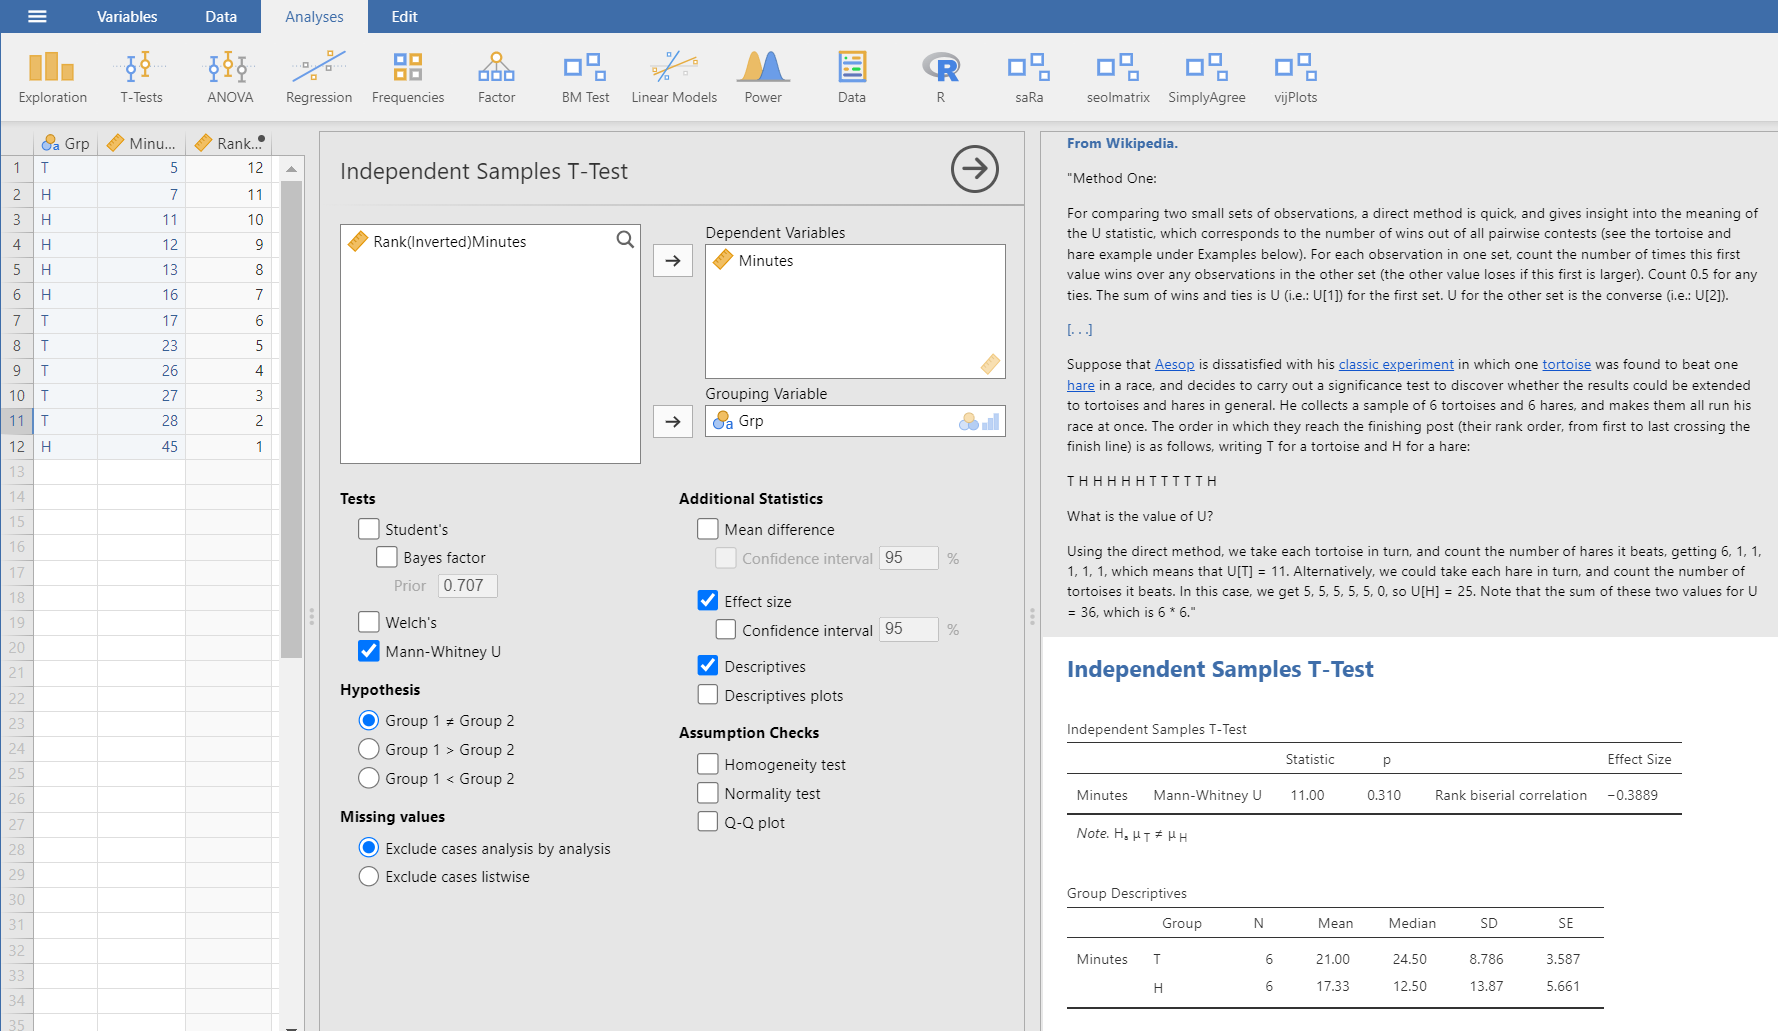Image resolution: width=1778 pixels, height=1031 pixels.
Task: Switch to the Data tab
Action: click(221, 16)
